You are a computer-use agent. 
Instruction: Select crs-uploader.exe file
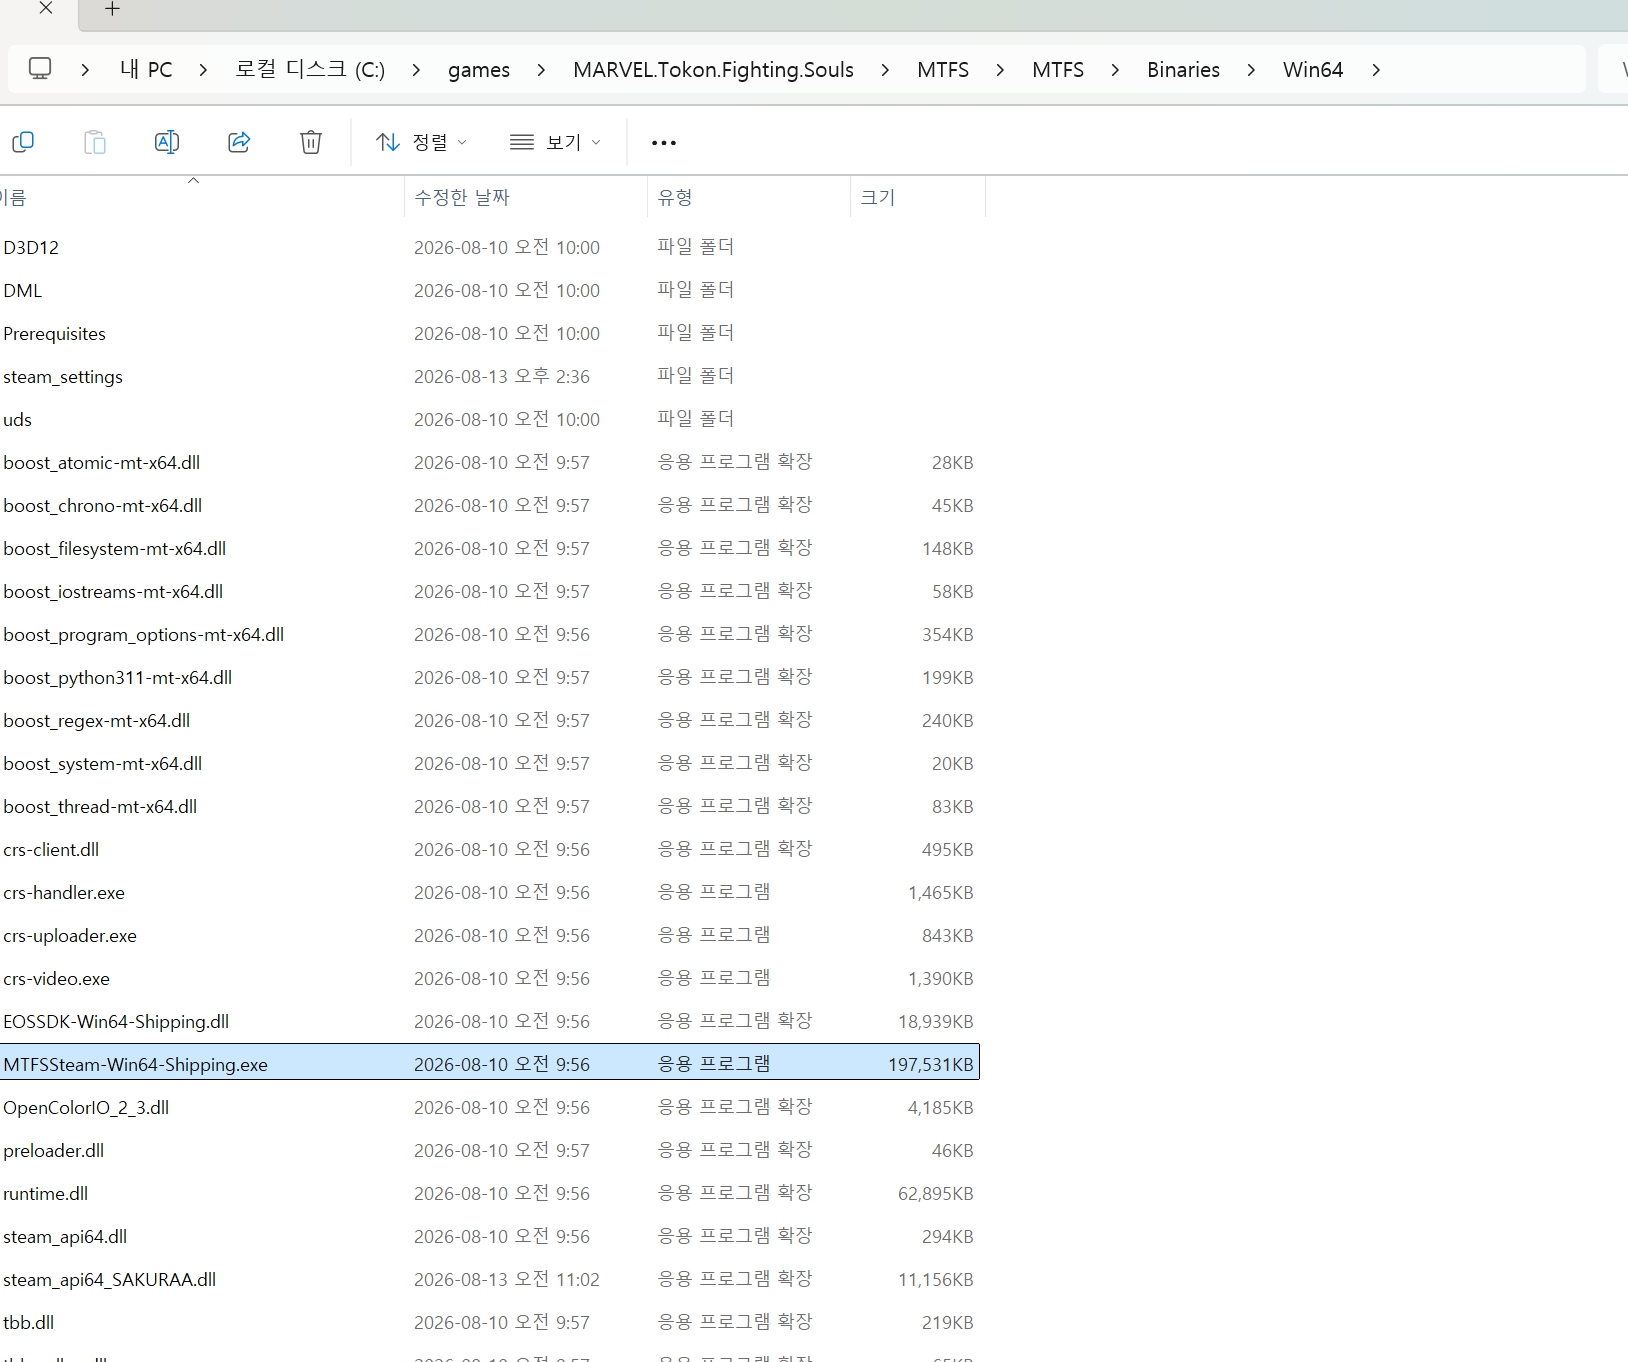pyautogui.click(x=490, y=935)
